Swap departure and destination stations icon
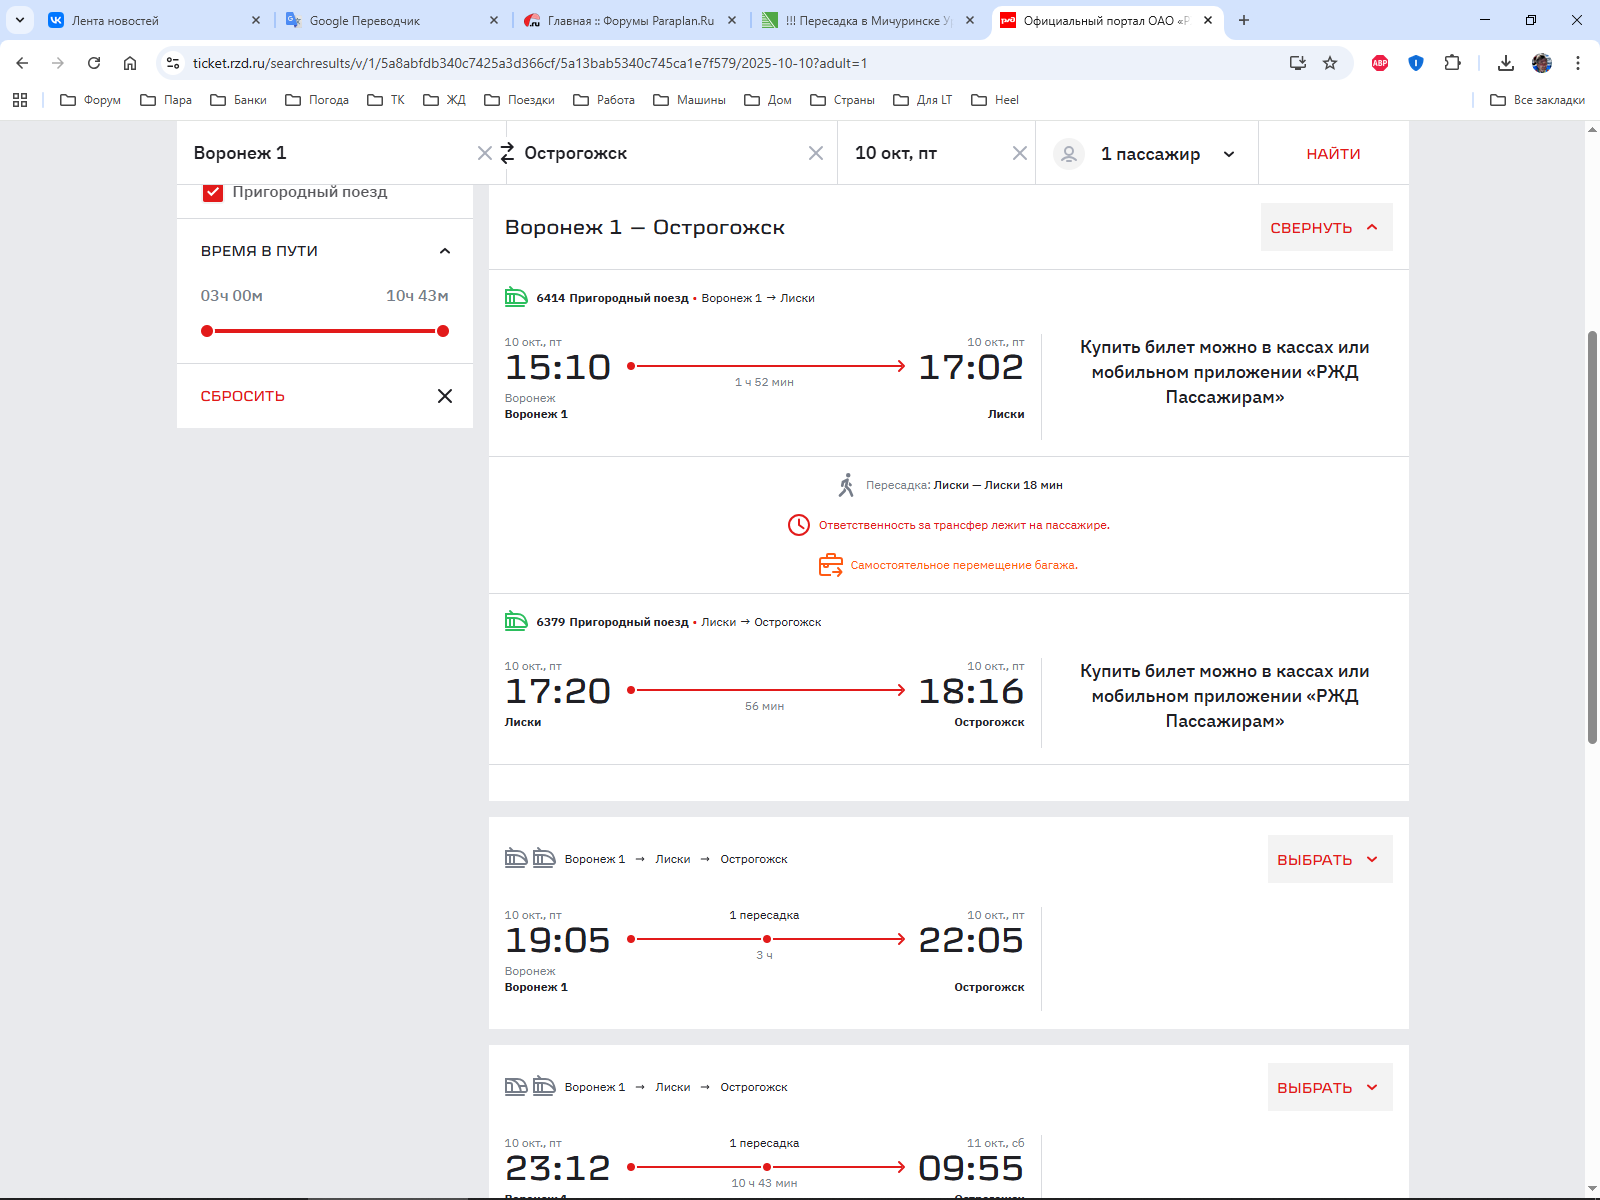Viewport: 1600px width, 1200px height. coord(507,153)
